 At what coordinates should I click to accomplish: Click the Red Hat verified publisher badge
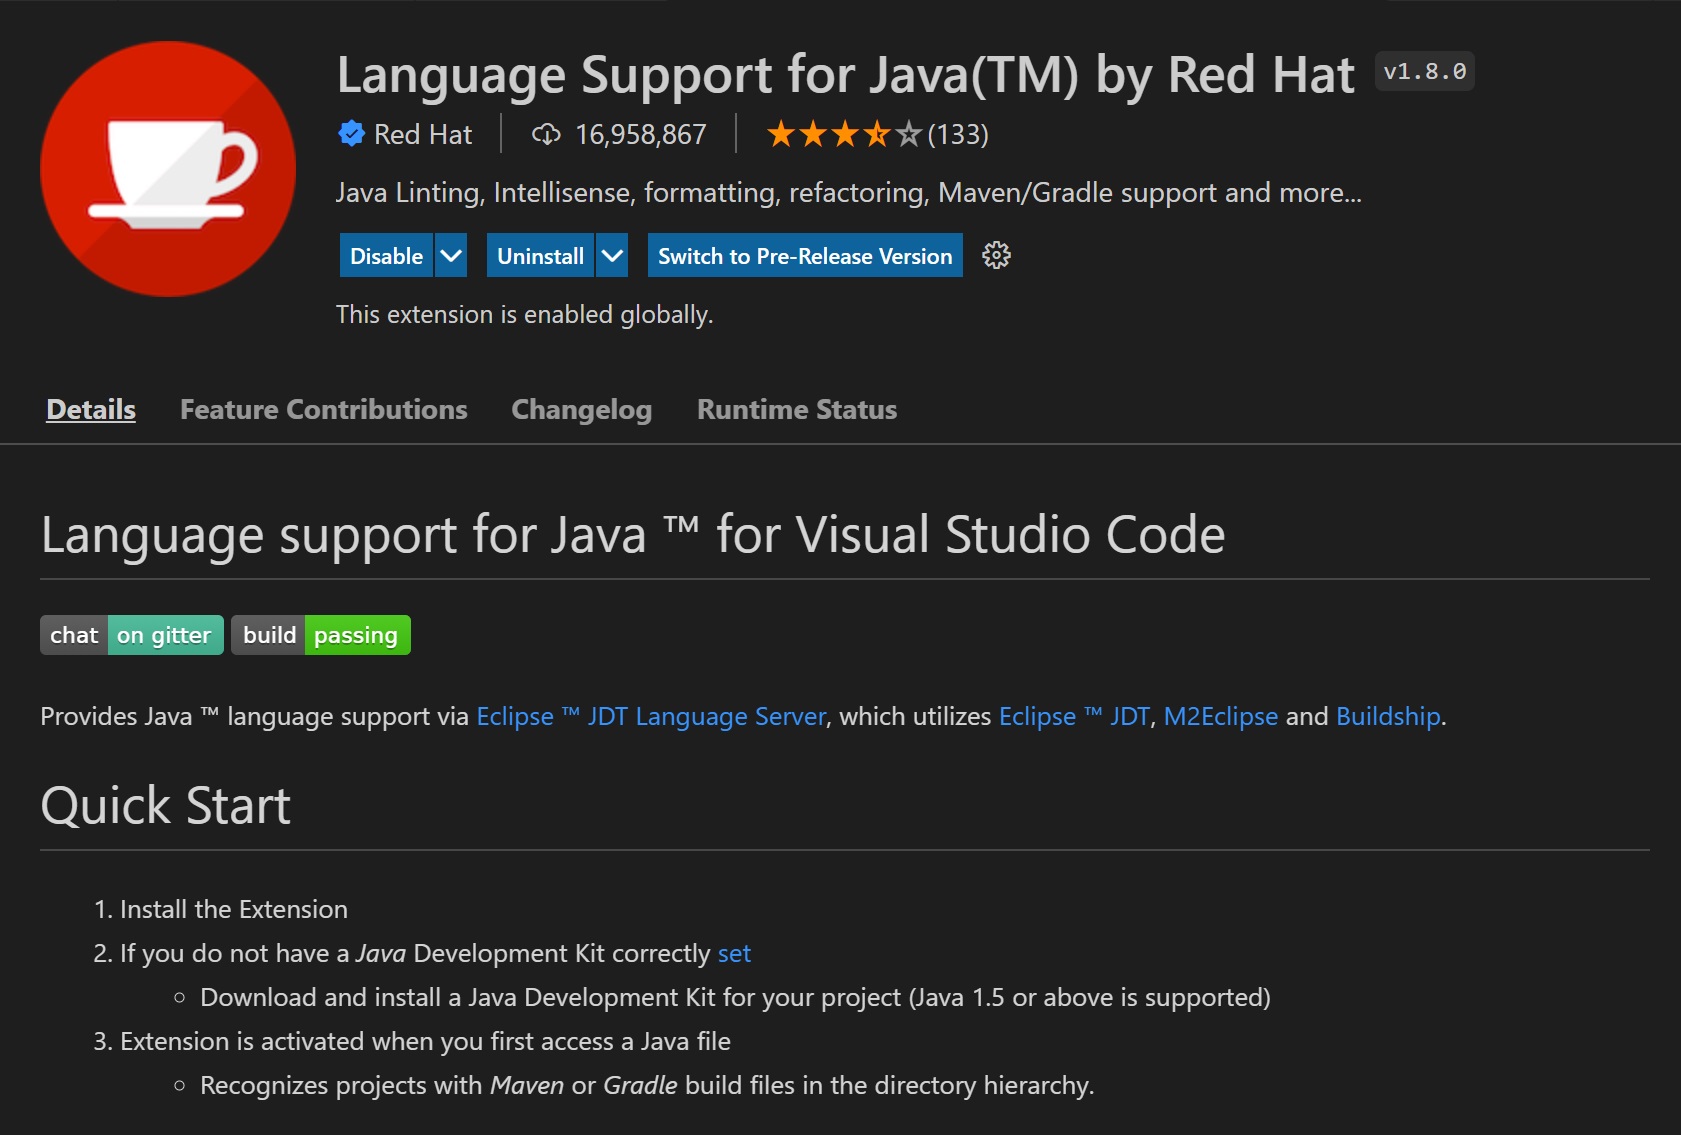tap(351, 133)
